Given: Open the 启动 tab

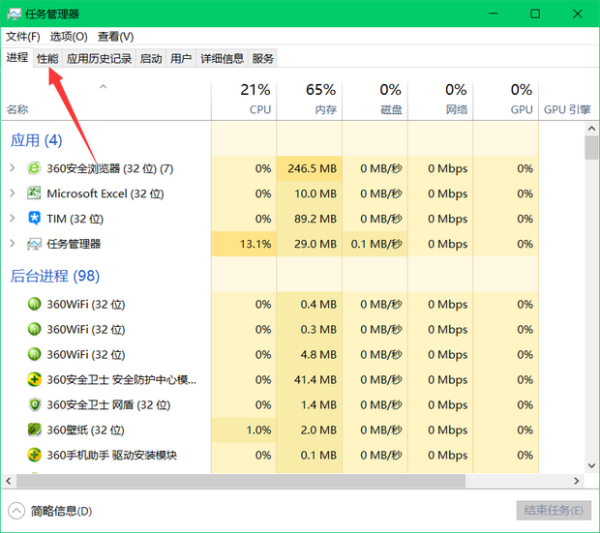Looking at the screenshot, I should pos(151,59).
